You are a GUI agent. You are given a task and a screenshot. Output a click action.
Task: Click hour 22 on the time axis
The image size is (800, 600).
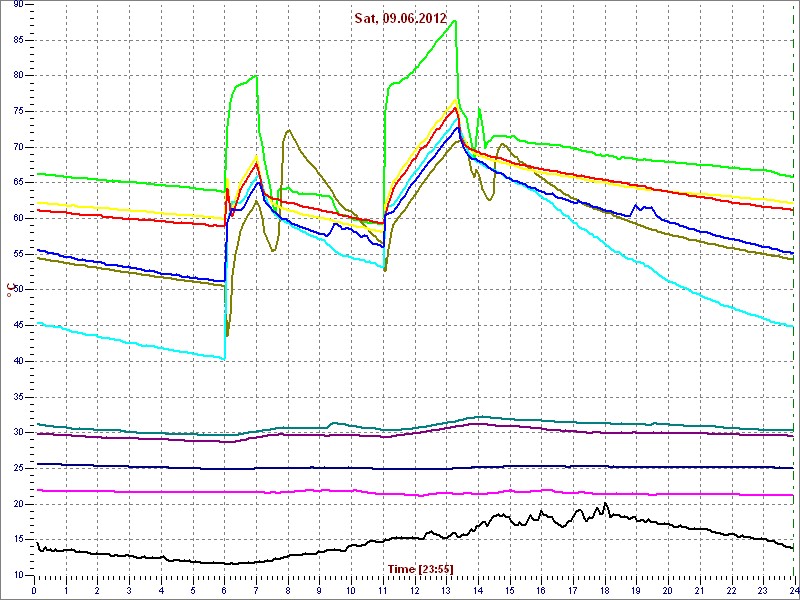731,590
